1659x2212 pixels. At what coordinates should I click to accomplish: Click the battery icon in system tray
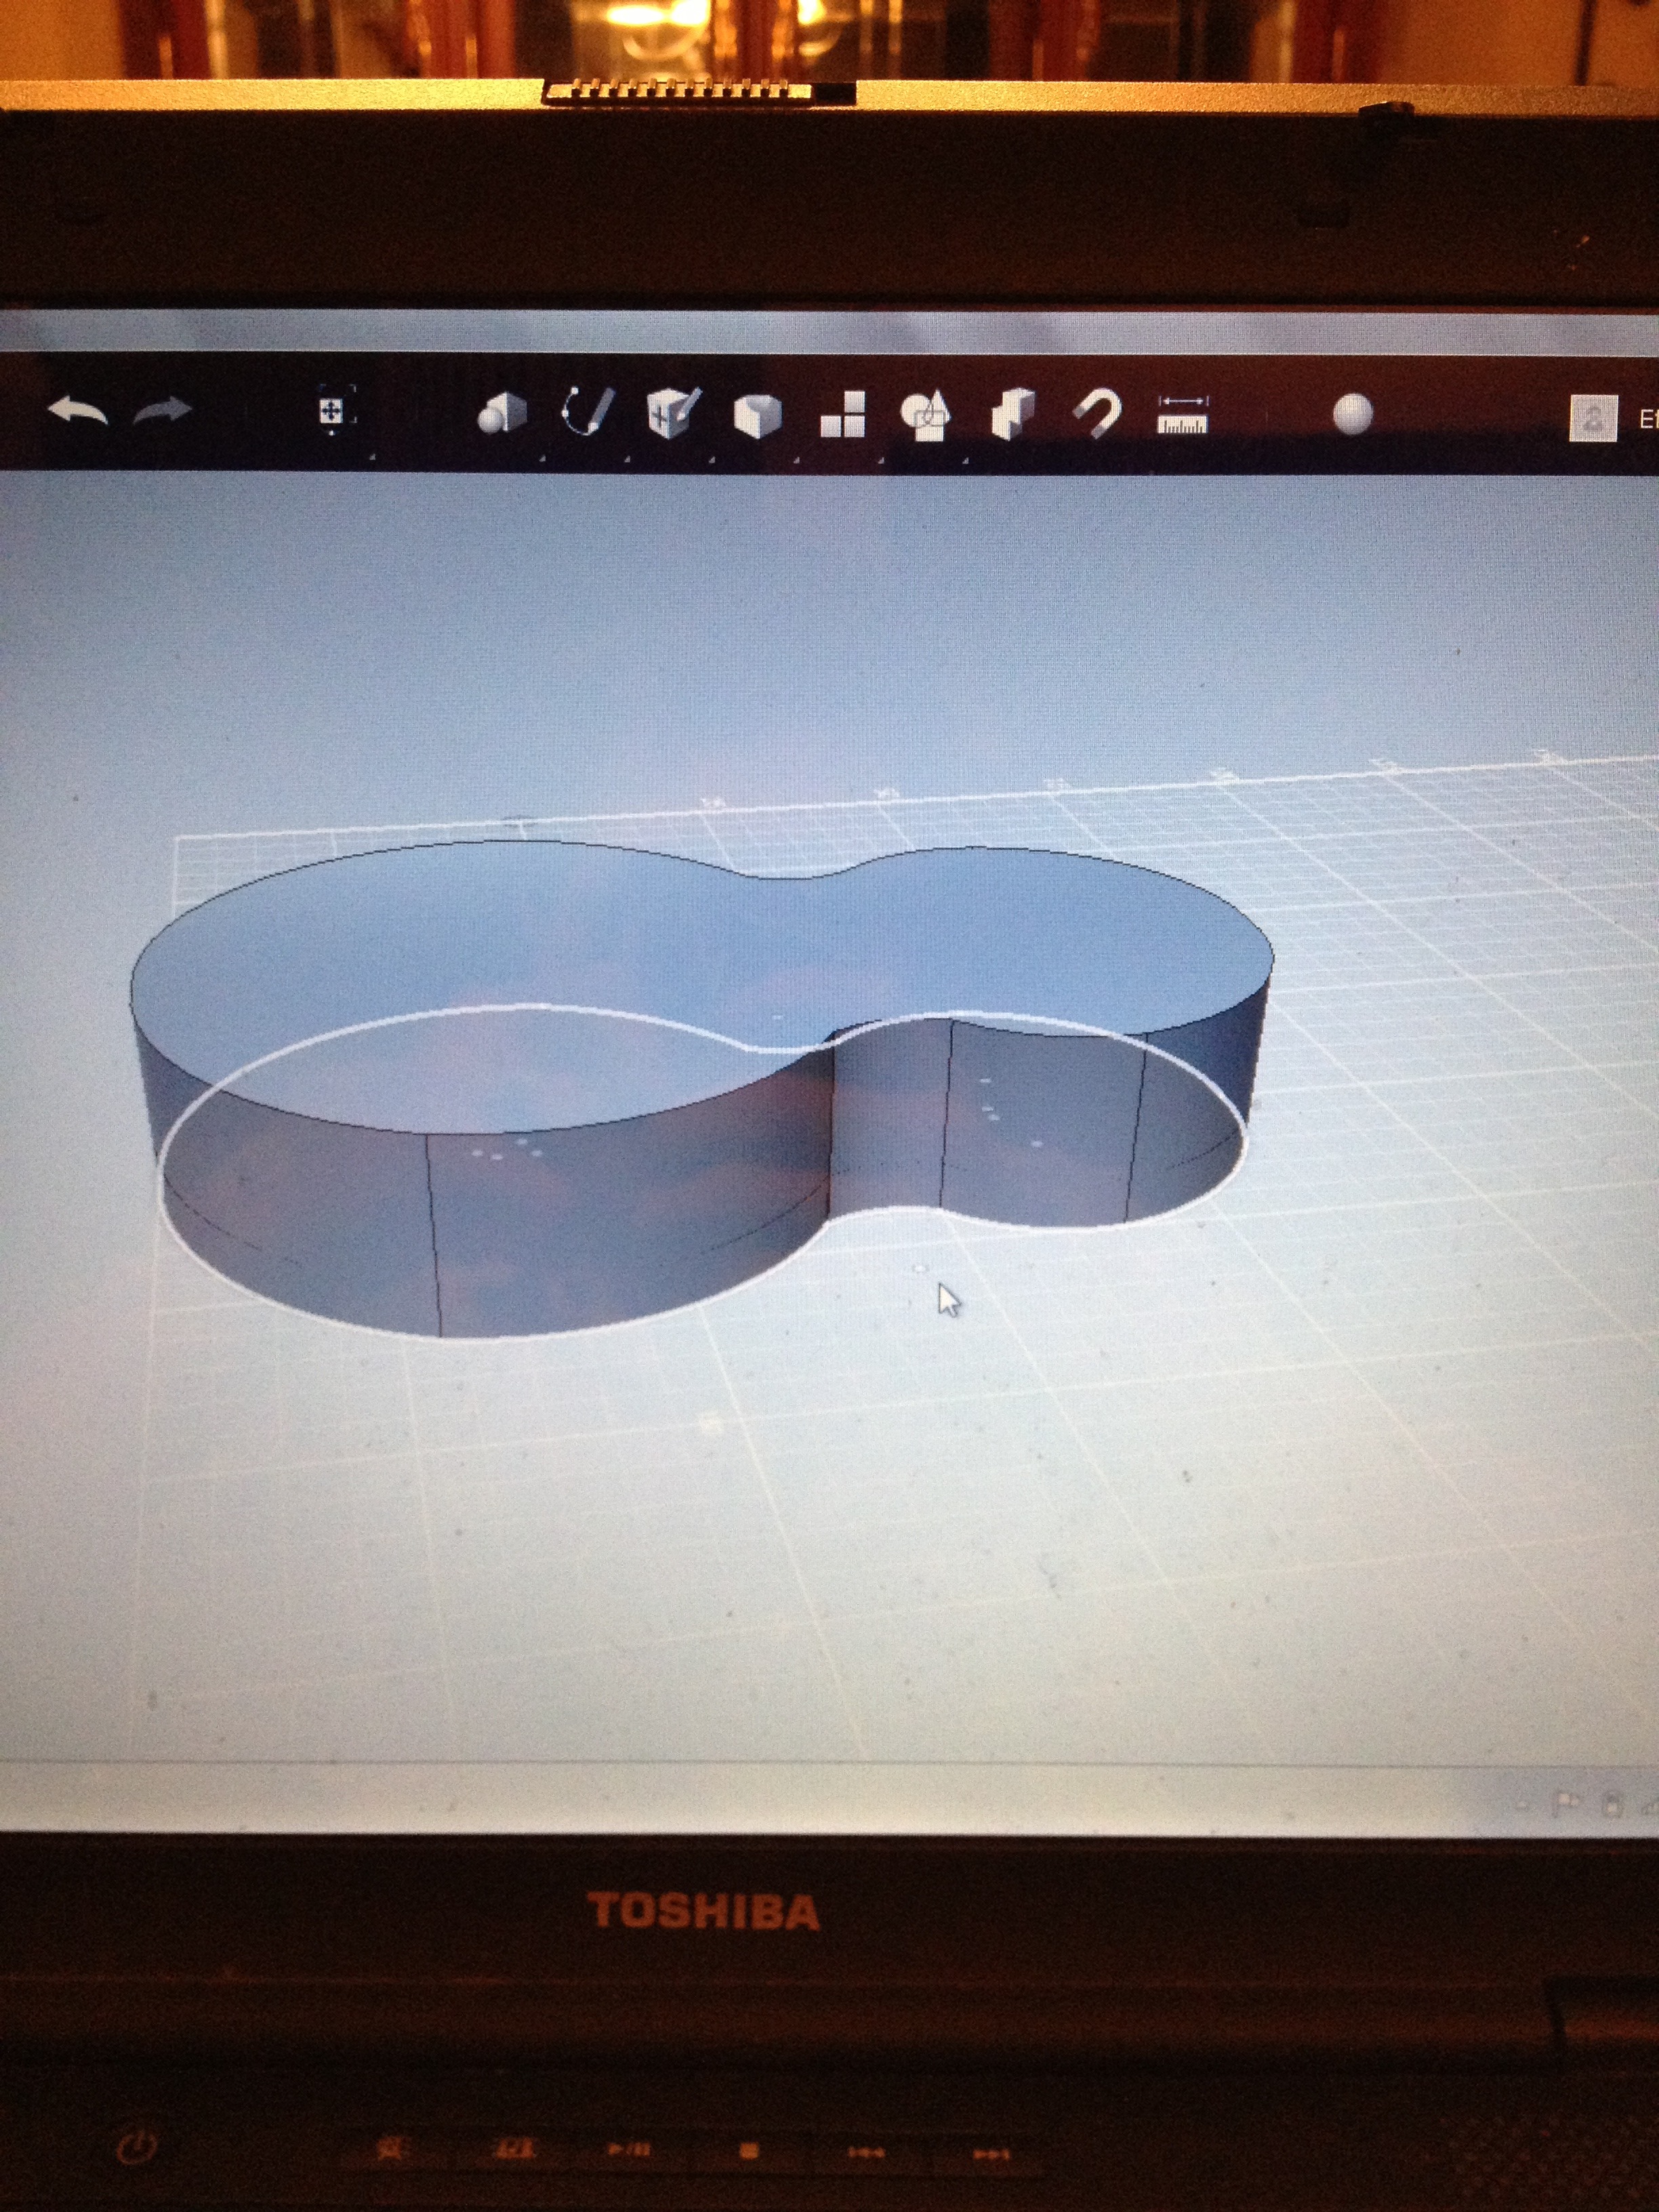pyautogui.click(x=1612, y=1805)
